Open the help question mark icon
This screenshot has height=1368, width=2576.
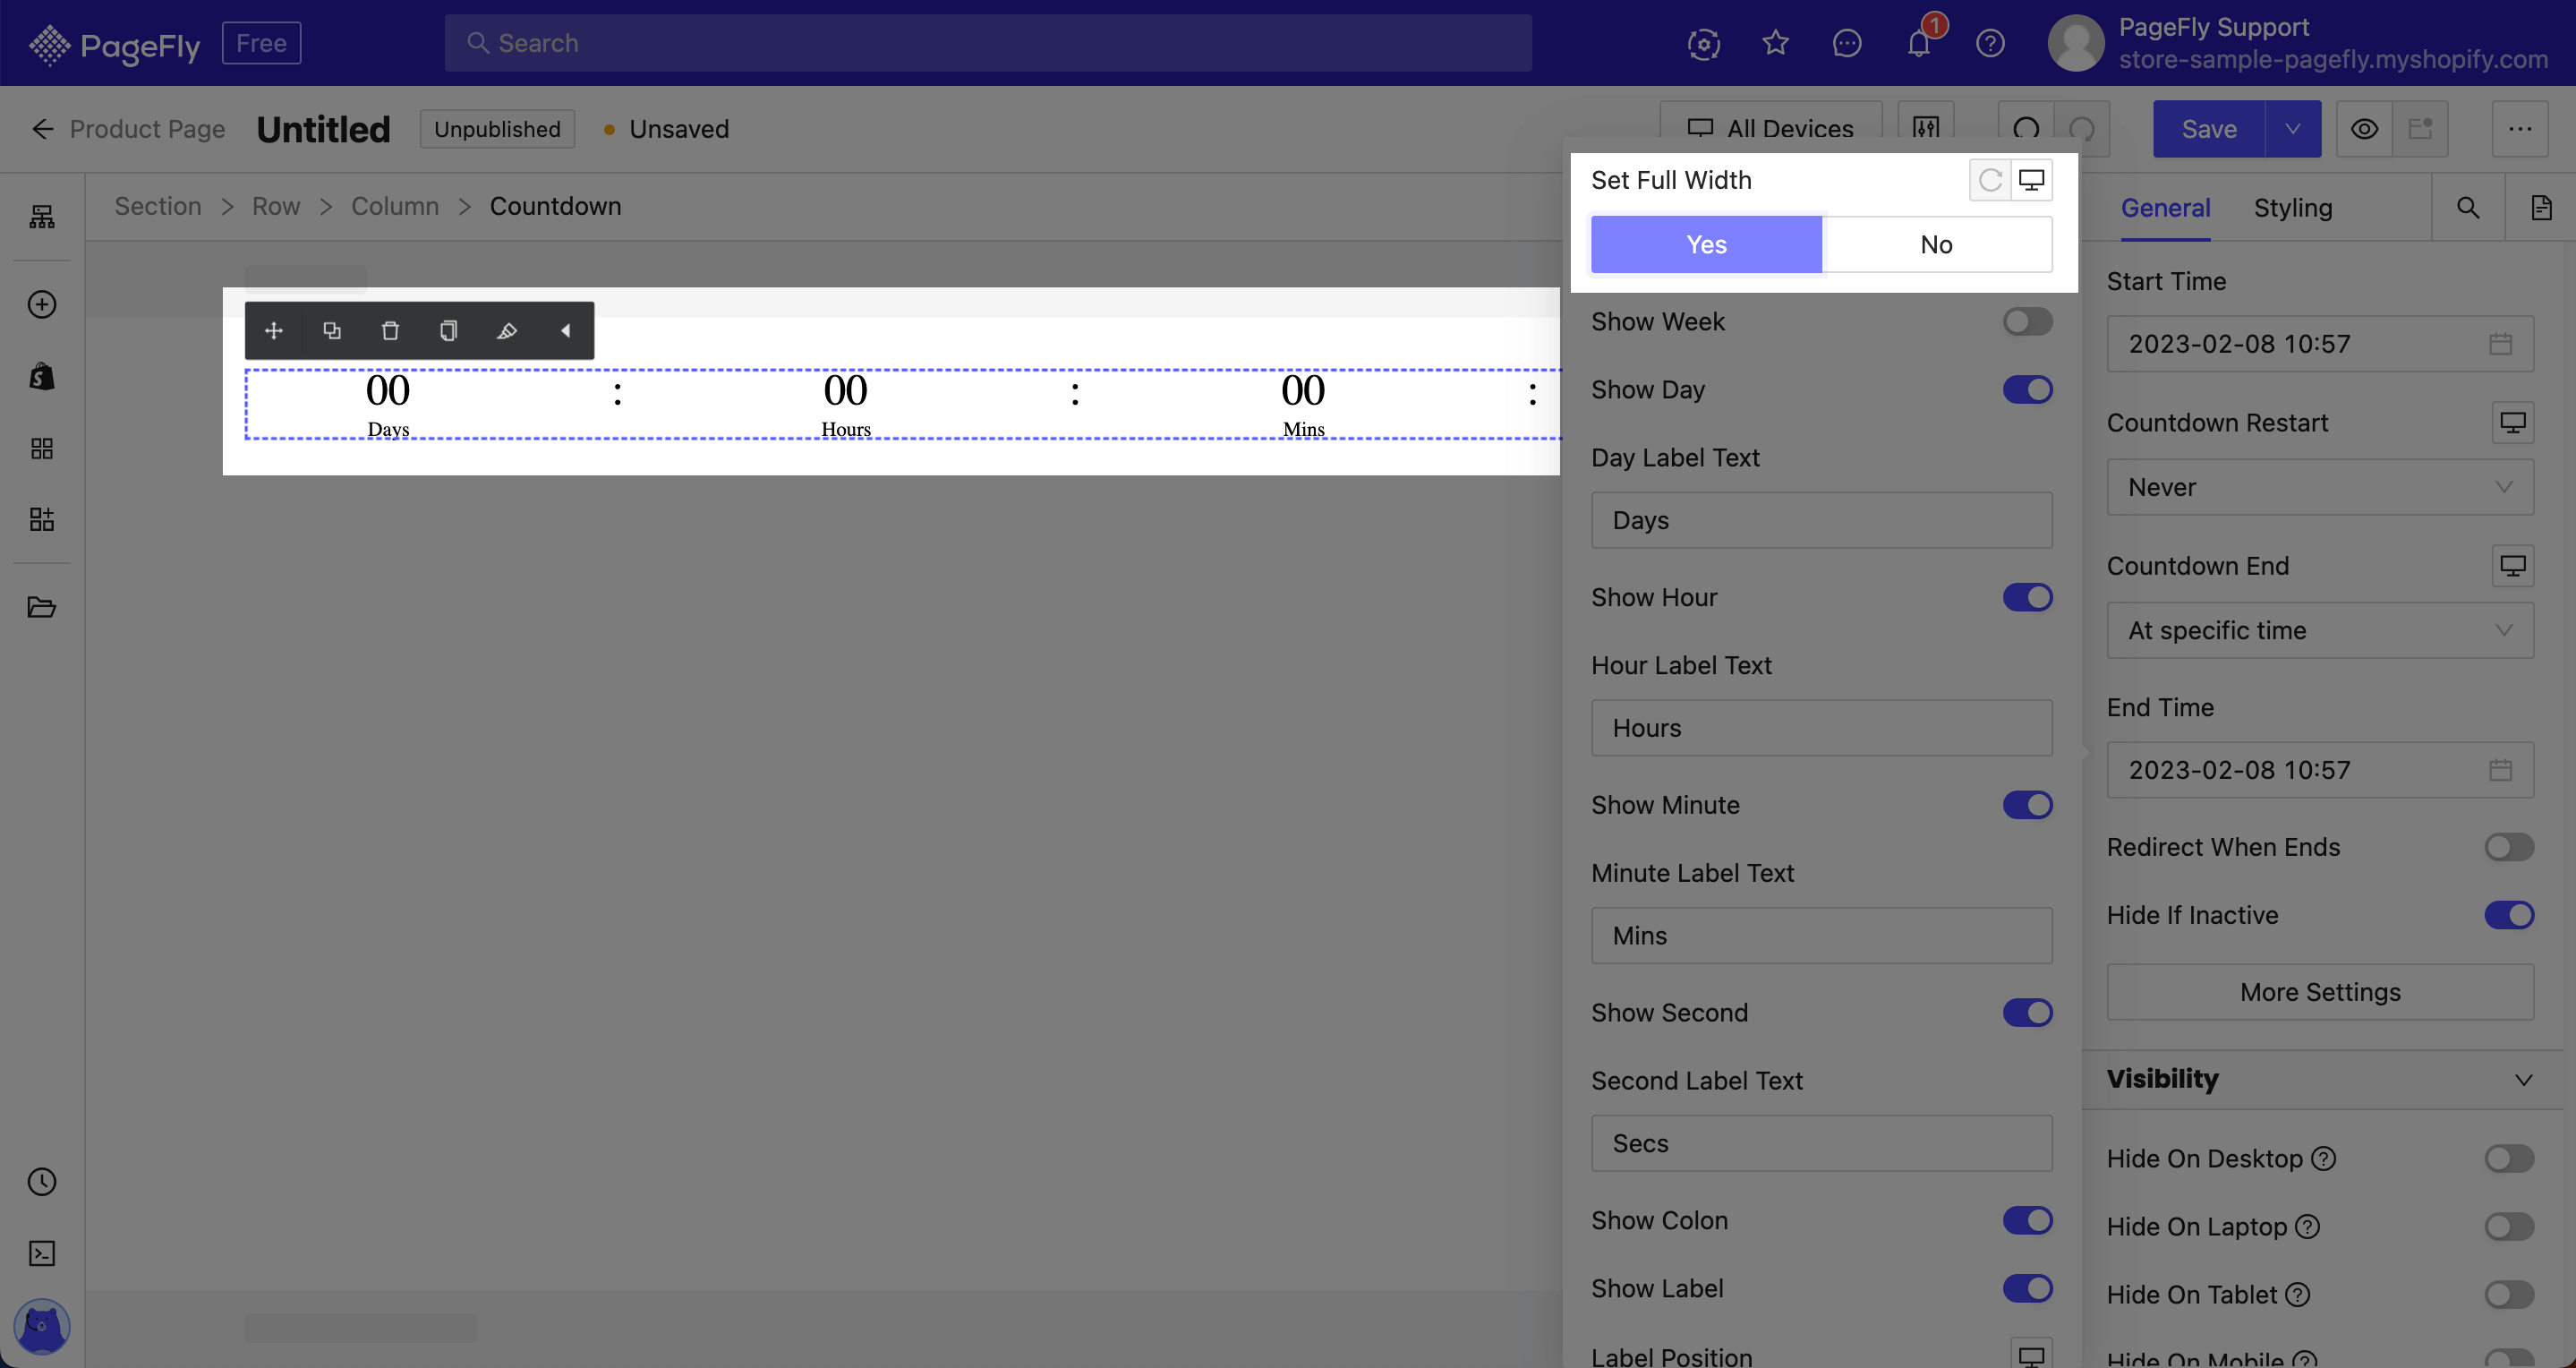[x=1990, y=43]
